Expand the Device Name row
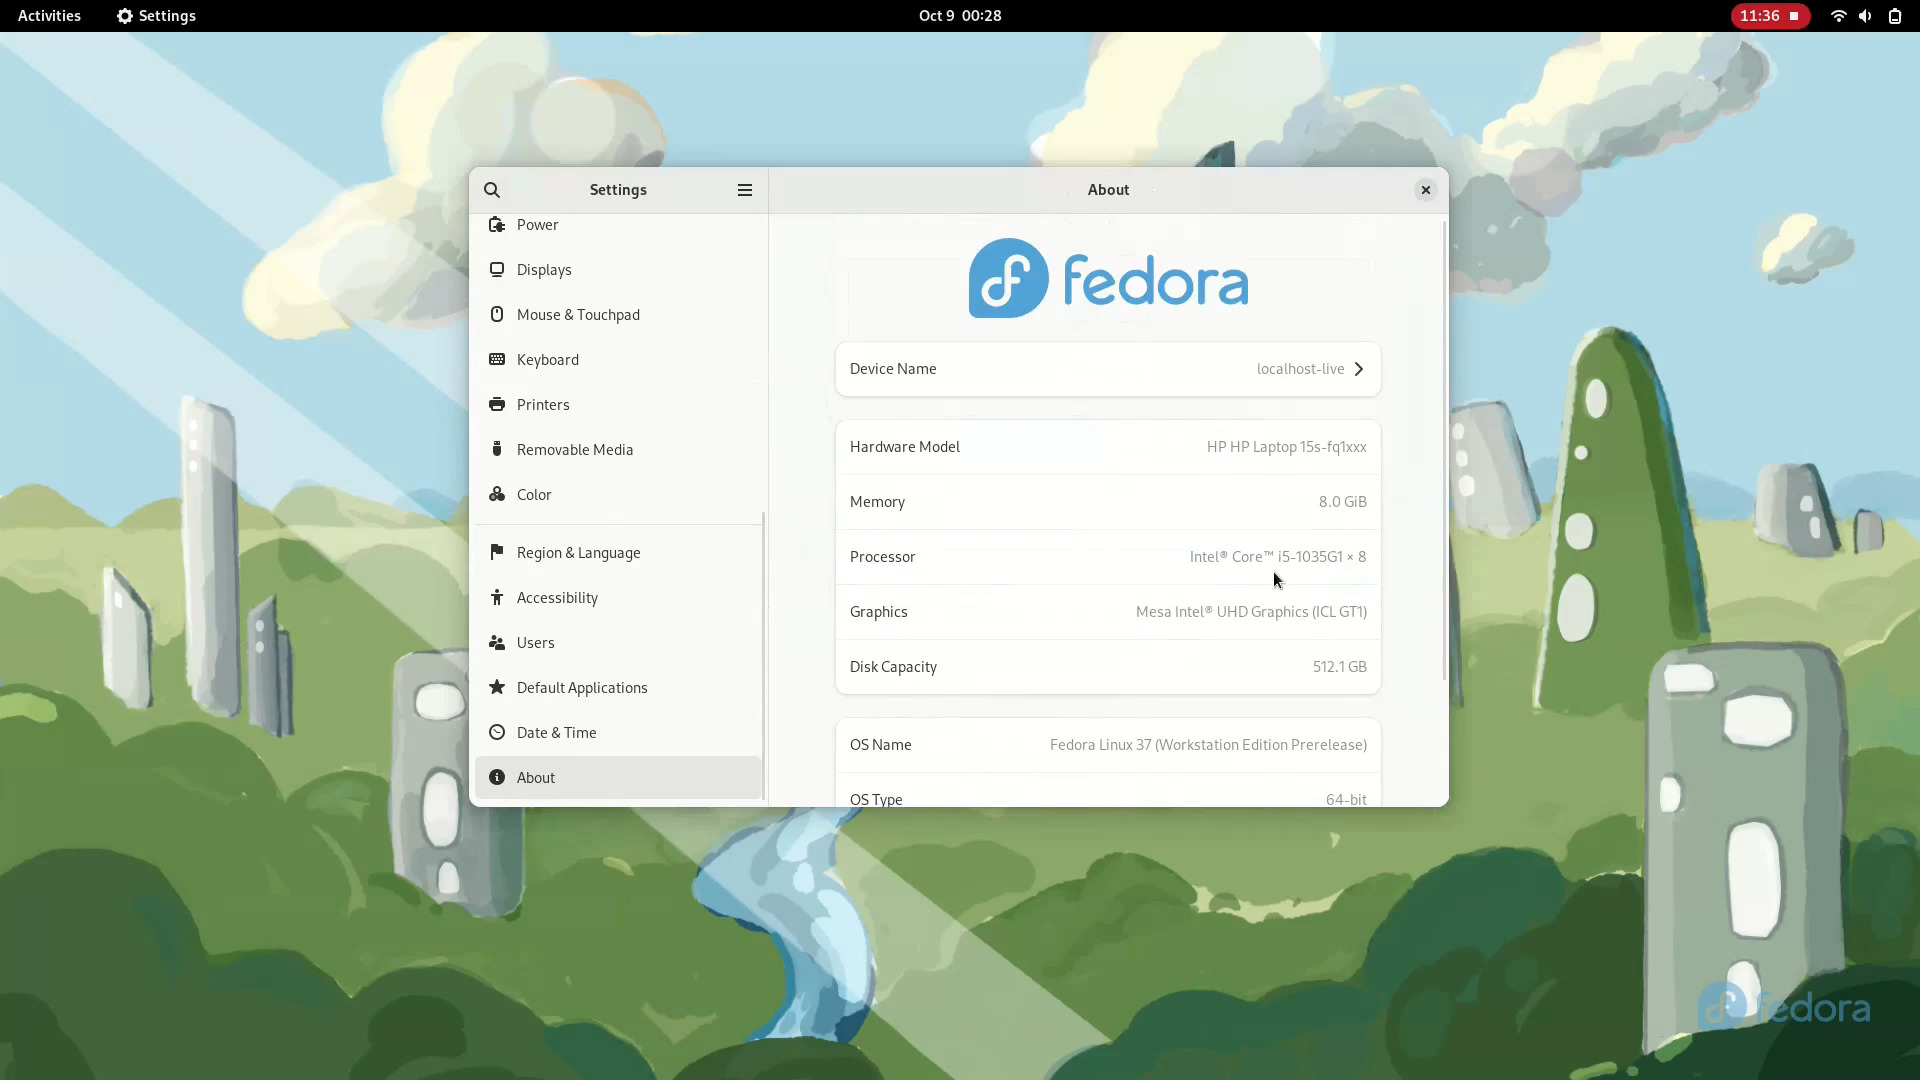Image resolution: width=1920 pixels, height=1080 pixels. coord(1108,368)
